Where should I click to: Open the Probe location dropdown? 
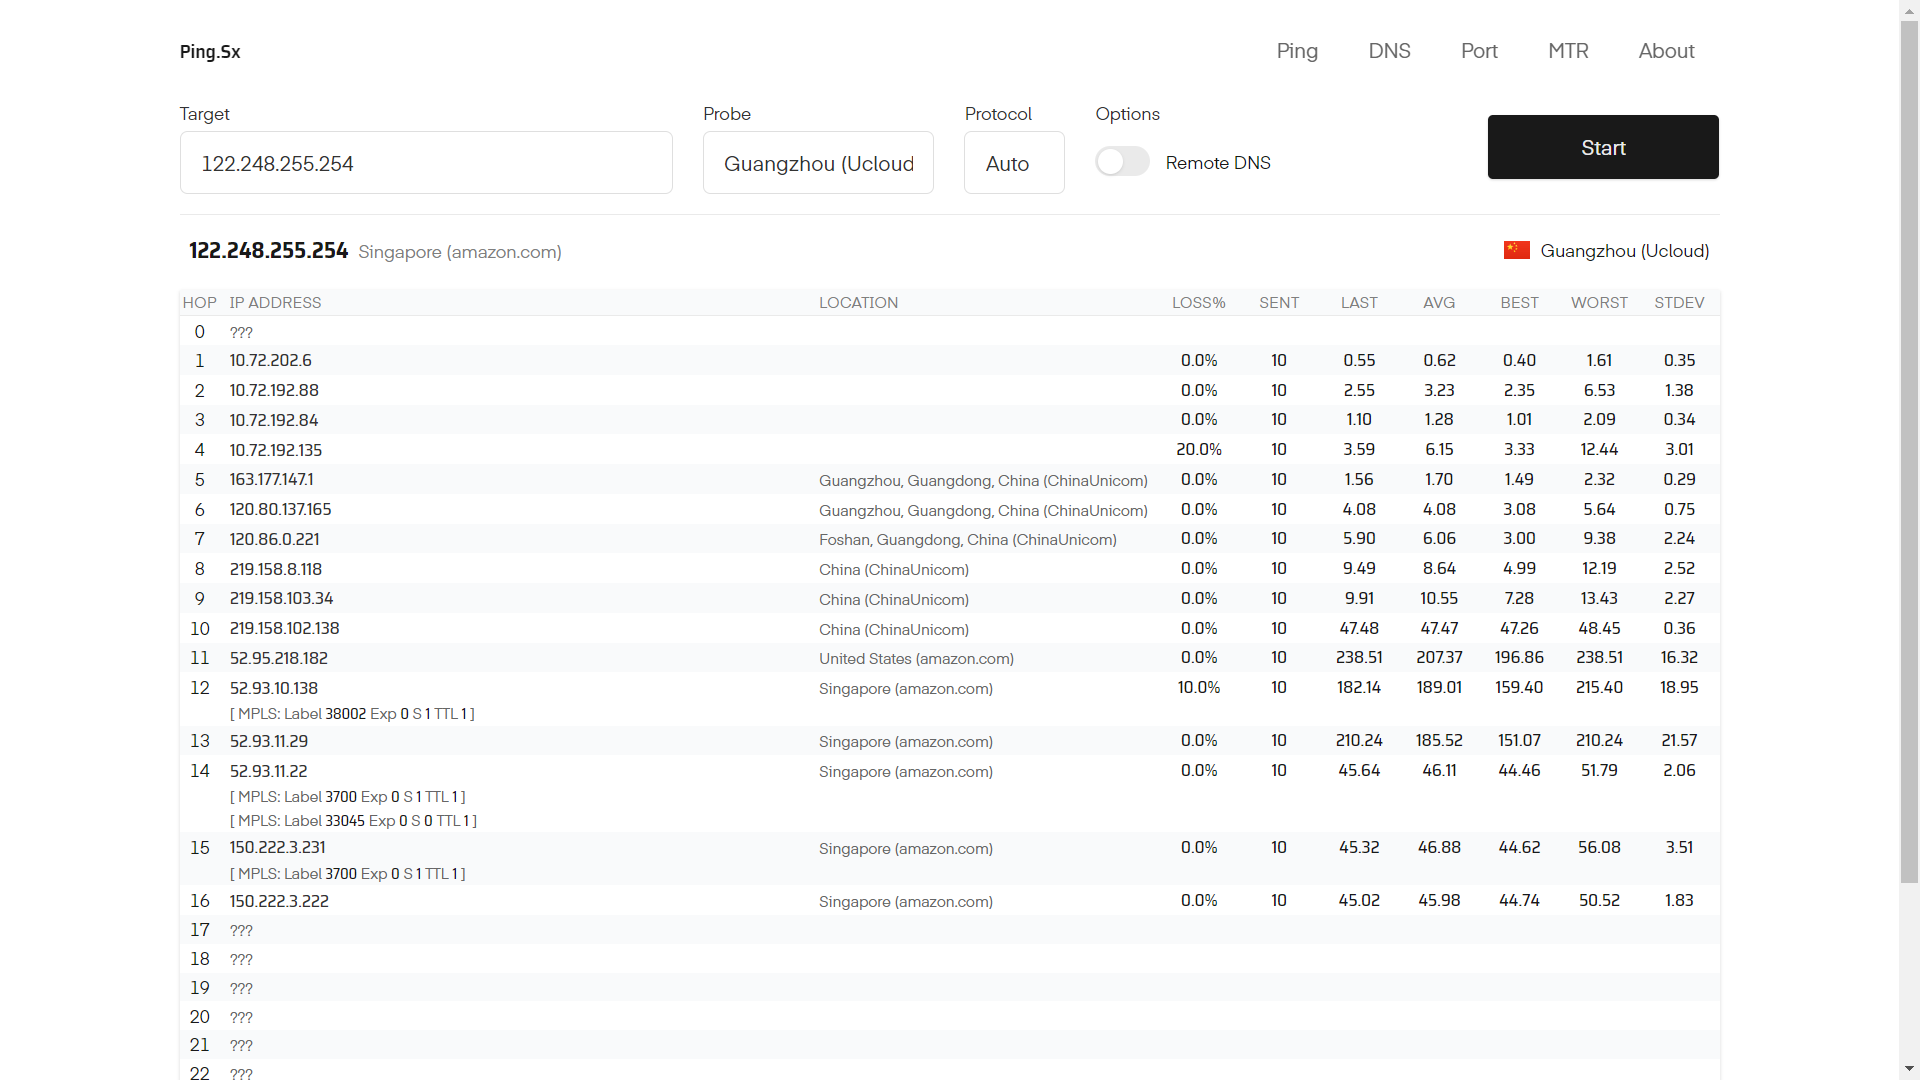pyautogui.click(x=818, y=163)
